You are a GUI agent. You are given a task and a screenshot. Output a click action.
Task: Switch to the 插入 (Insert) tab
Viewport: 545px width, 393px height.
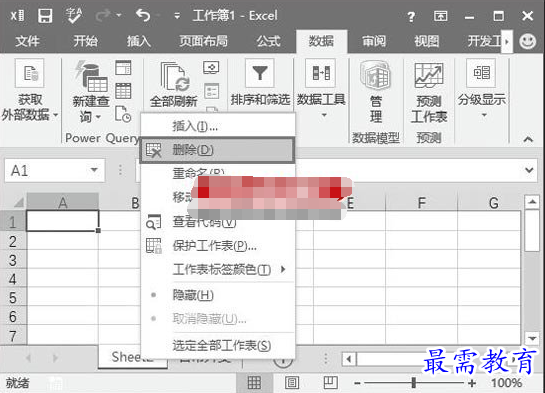point(138,41)
